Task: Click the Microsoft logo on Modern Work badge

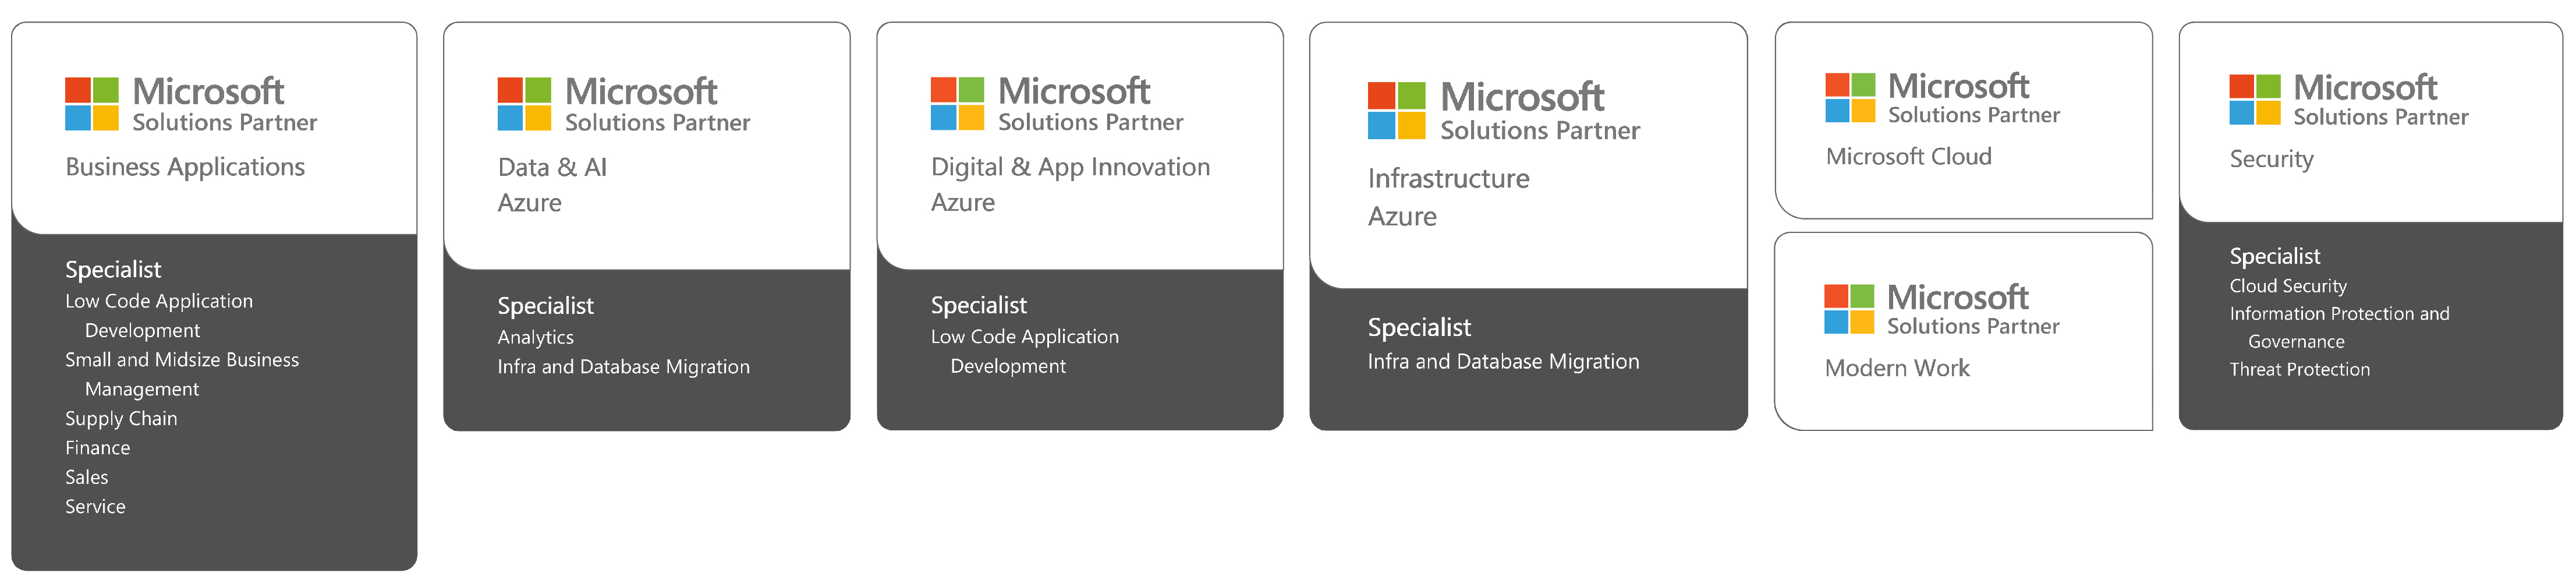Action: (1848, 309)
